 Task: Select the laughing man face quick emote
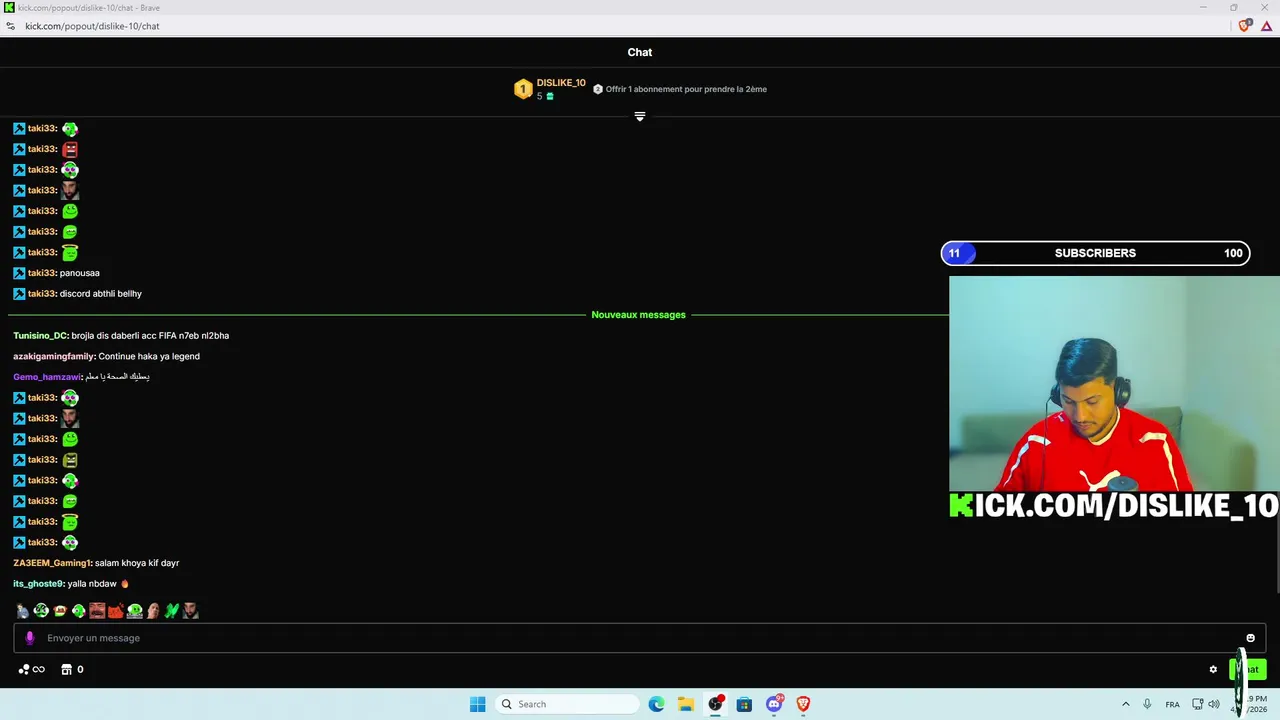coord(97,611)
